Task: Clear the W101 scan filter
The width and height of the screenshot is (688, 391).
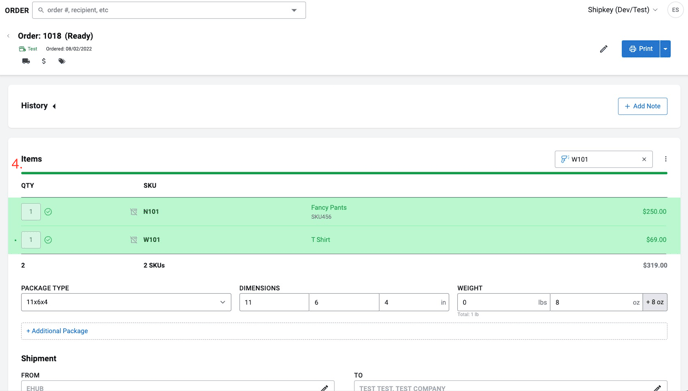Action: pyautogui.click(x=644, y=159)
